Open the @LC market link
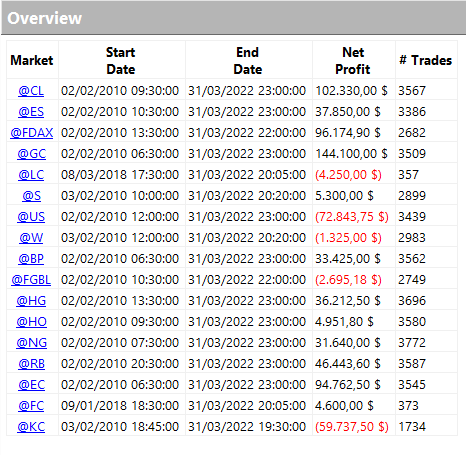The height and width of the screenshot is (455, 466). coord(31,175)
